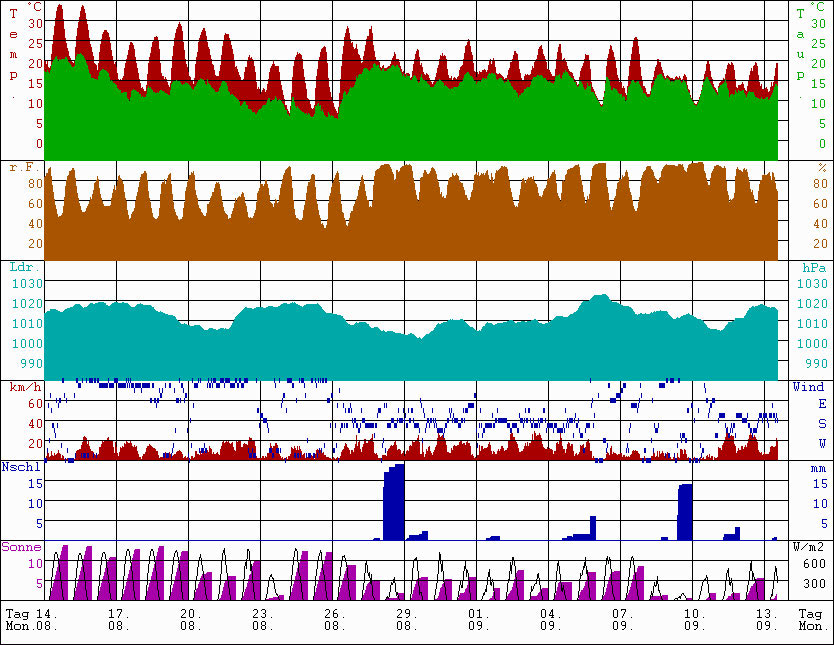Click the left-axis pressure value '1030'

coord(27,283)
